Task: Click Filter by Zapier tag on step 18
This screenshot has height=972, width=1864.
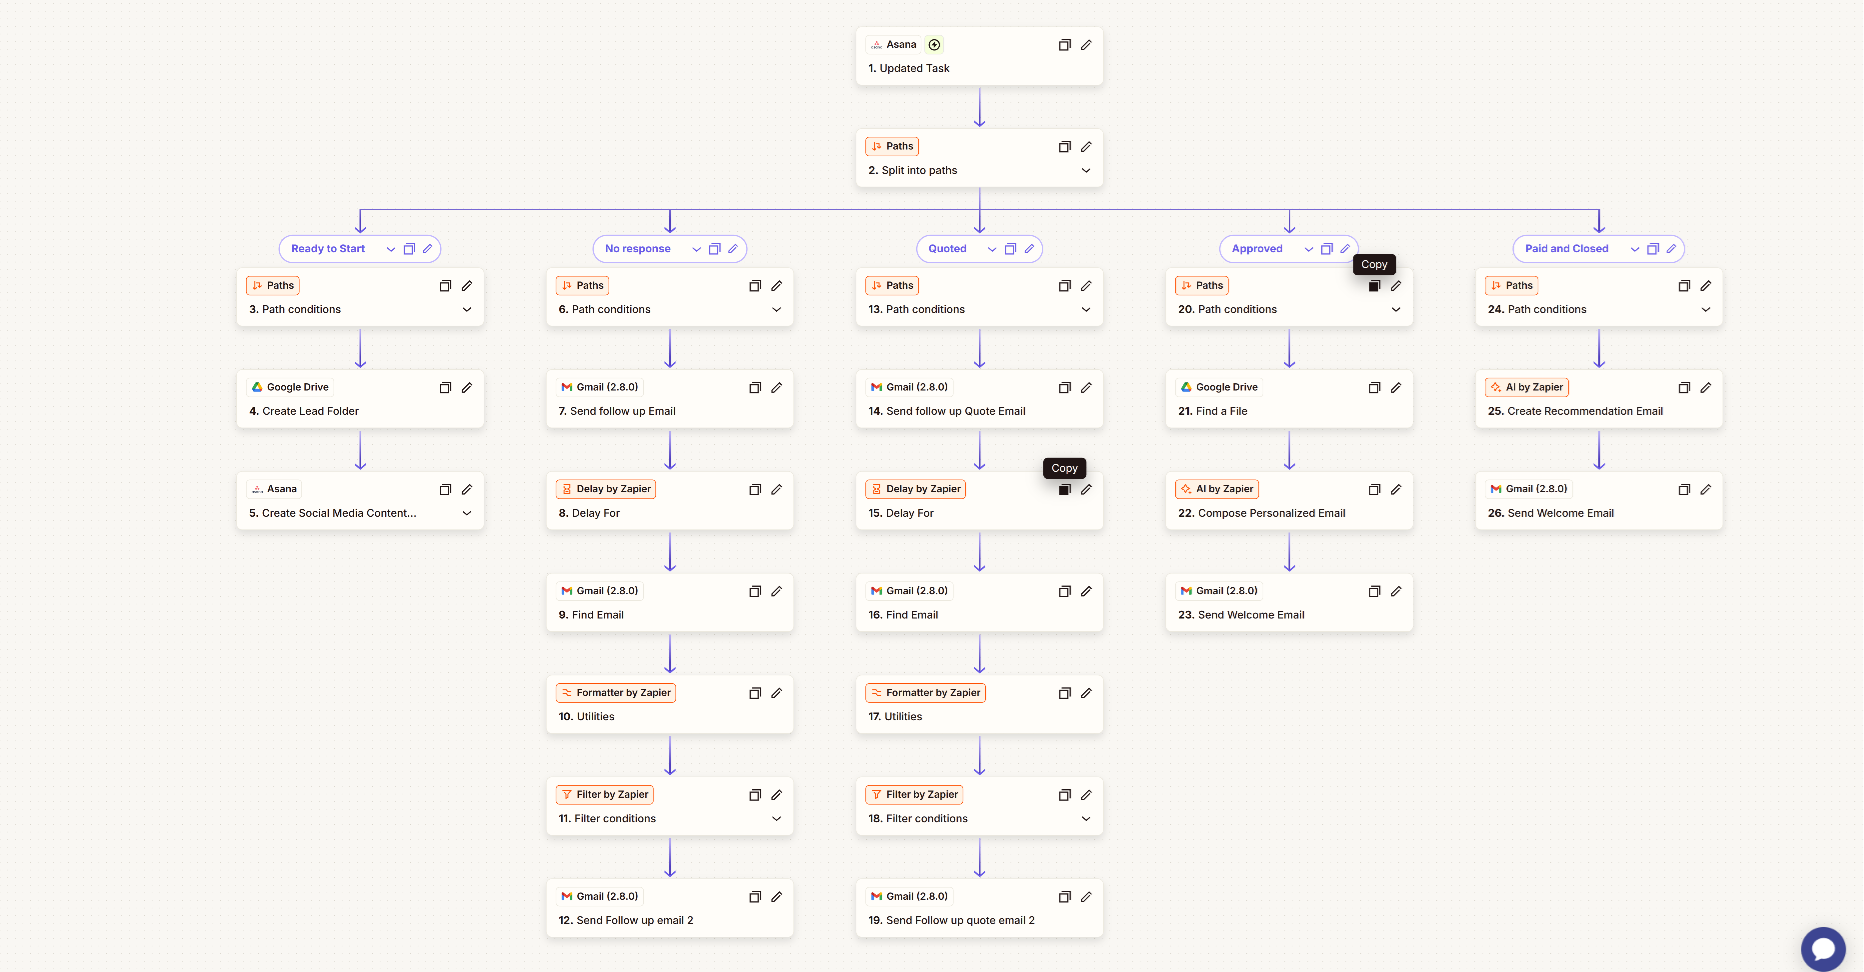Action: tap(914, 795)
